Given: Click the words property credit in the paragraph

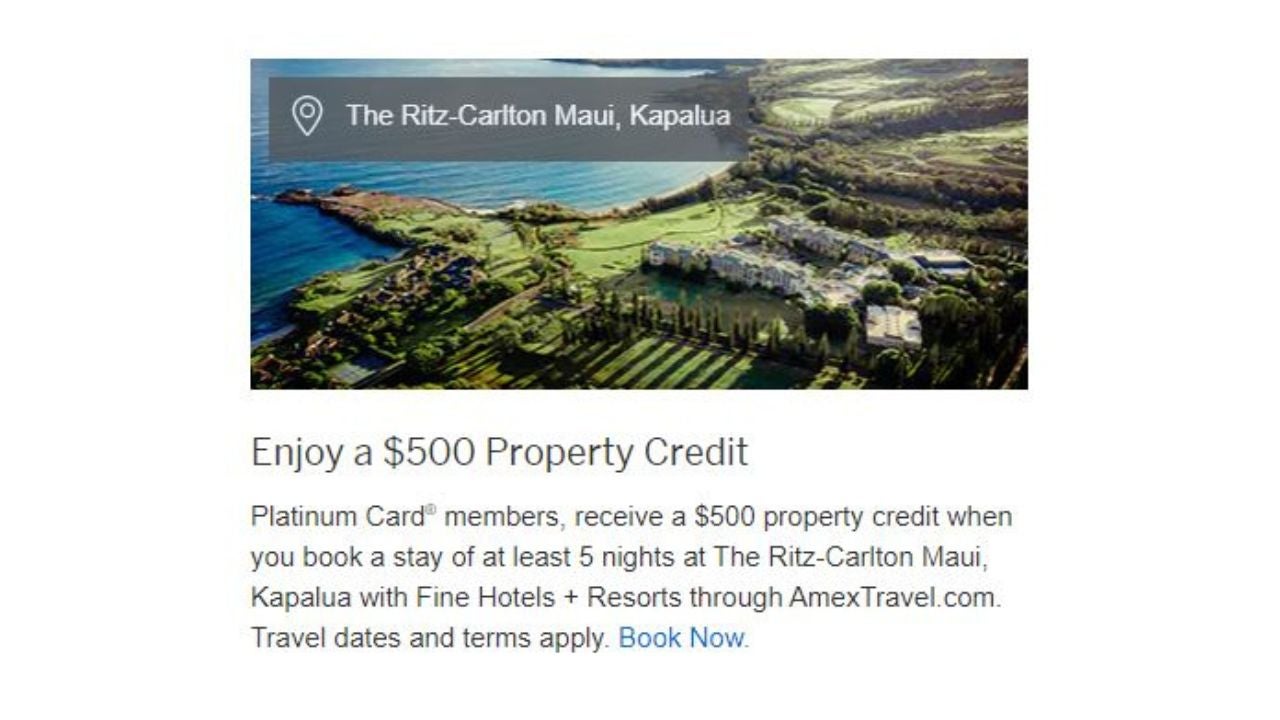Looking at the screenshot, I should click(852, 517).
